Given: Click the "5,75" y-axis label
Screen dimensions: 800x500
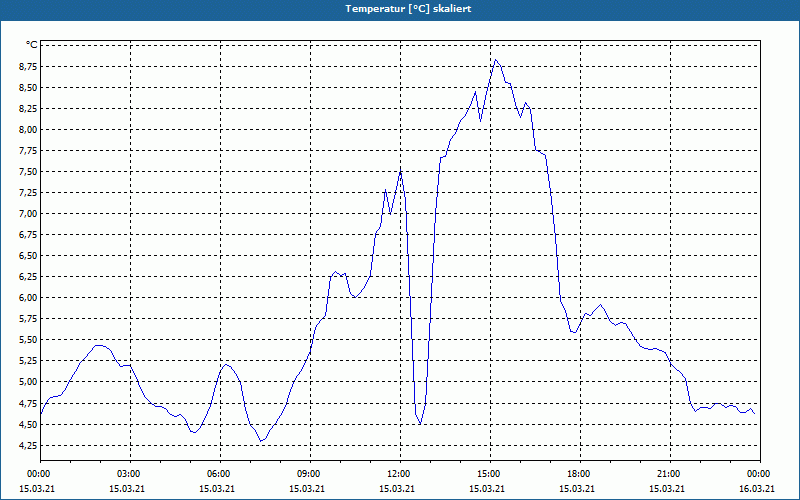Looking at the screenshot, I should tap(29, 318).
